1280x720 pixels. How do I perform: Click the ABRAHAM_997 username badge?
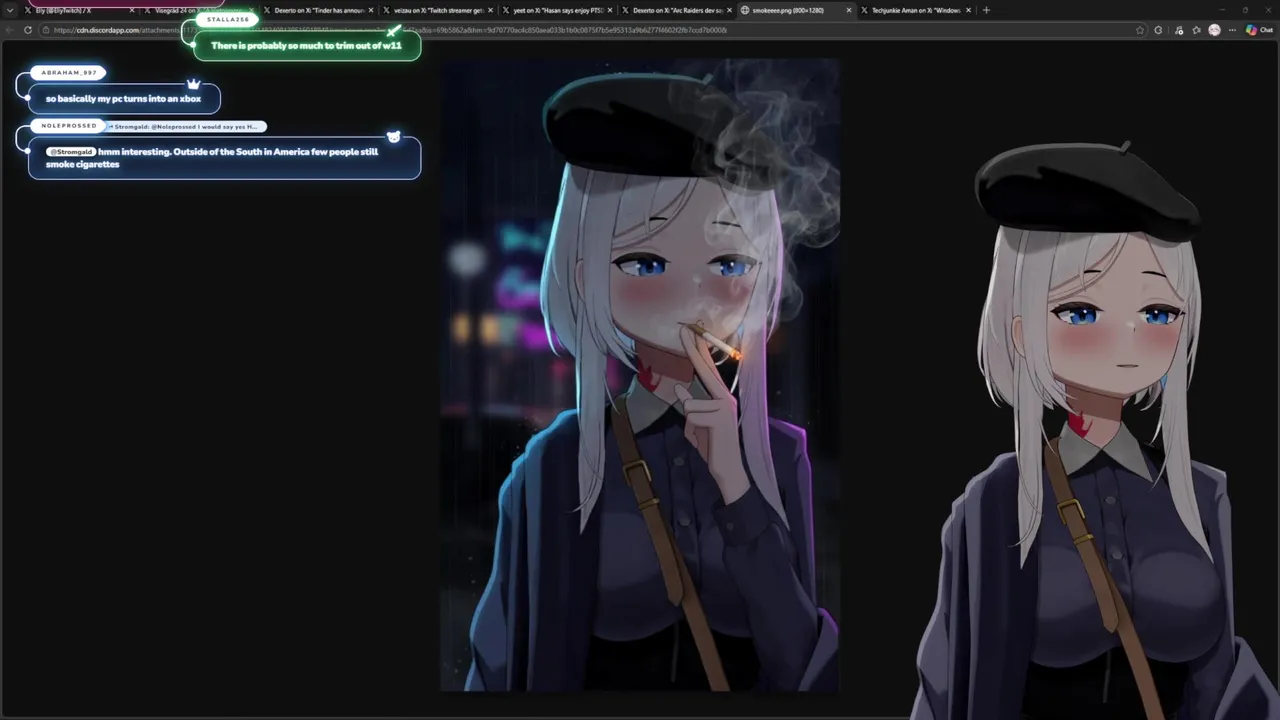point(69,73)
